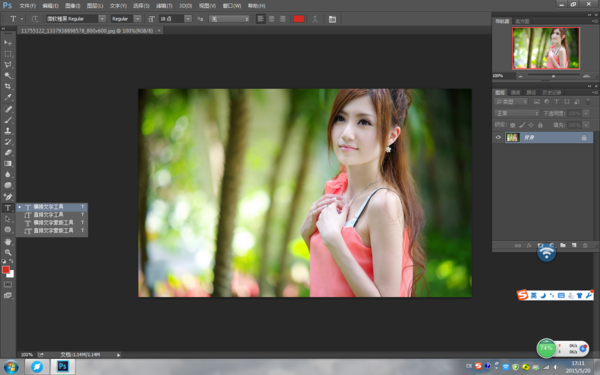The image size is (600, 375).
Task: Choose 横排文字蒙版工具 from the flyout
Action: tap(52, 223)
